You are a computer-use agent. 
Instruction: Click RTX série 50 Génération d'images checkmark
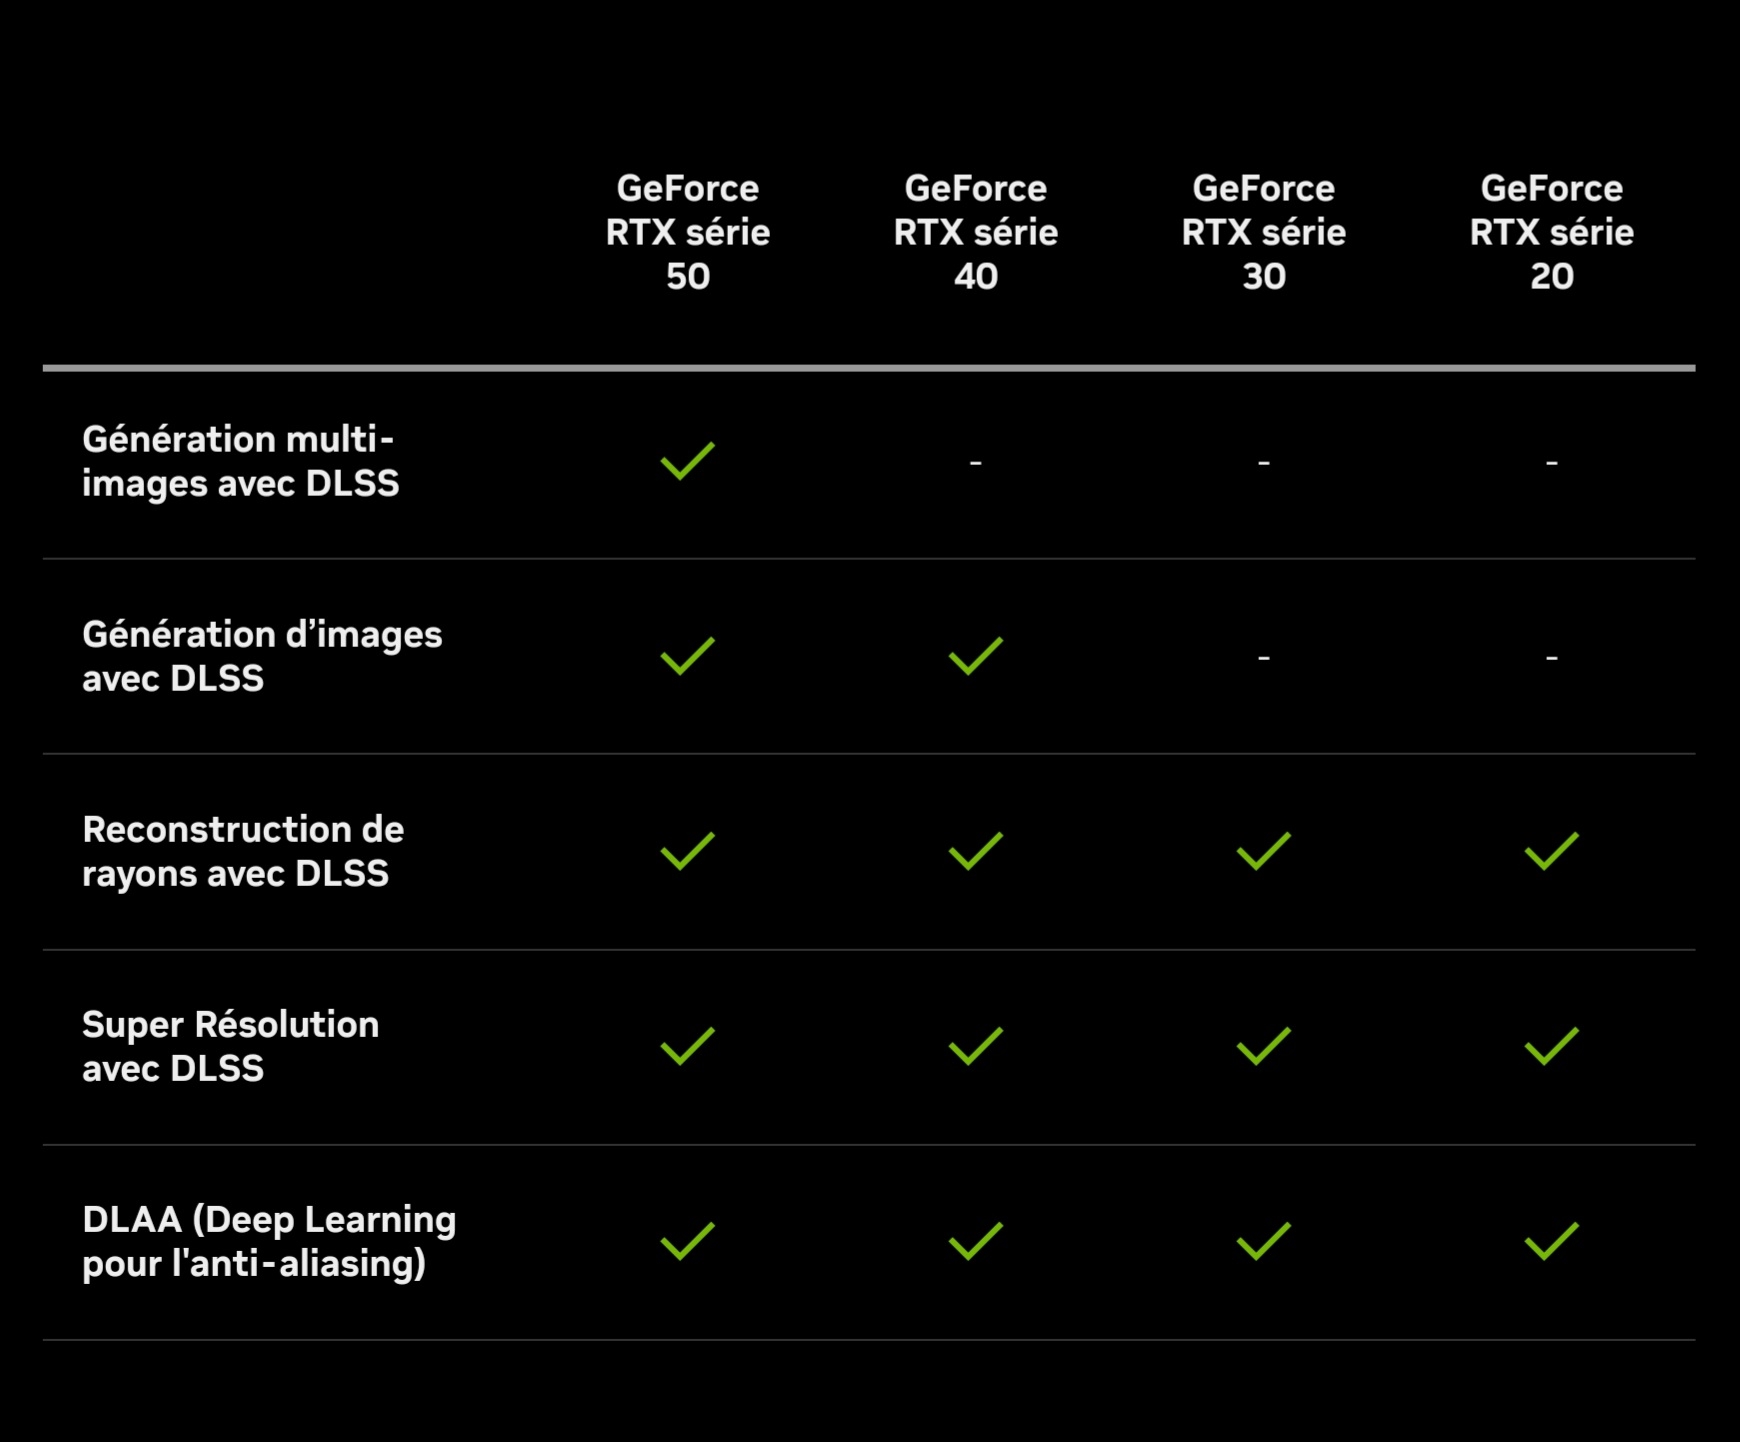pos(688,656)
